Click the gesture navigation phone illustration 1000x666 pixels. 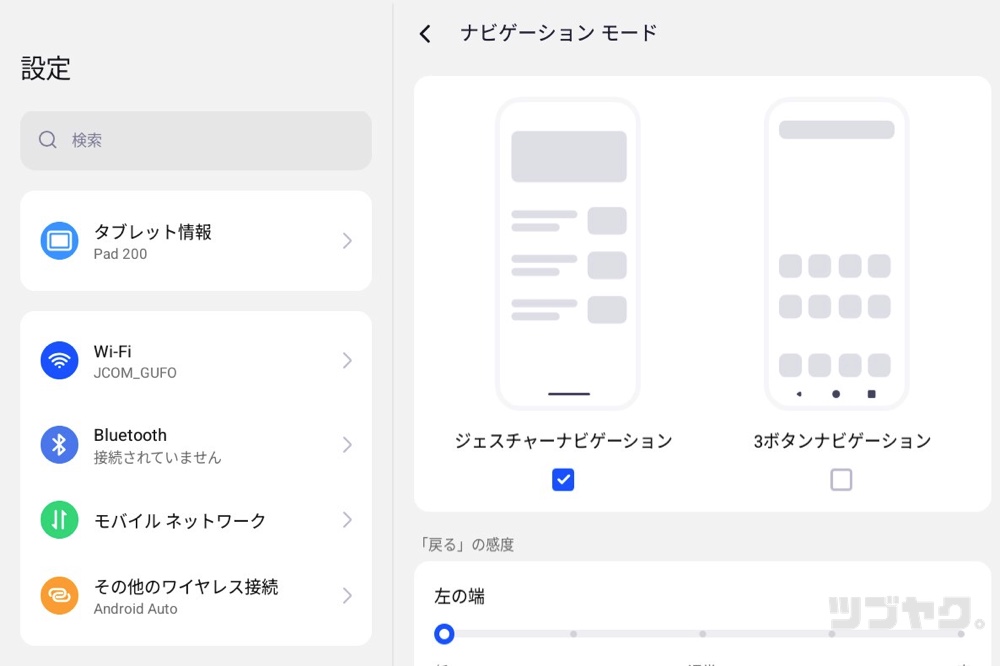pyautogui.click(x=567, y=253)
